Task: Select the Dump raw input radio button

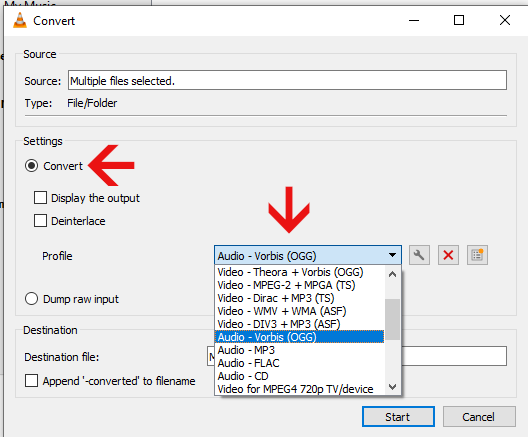Action: coord(31,299)
